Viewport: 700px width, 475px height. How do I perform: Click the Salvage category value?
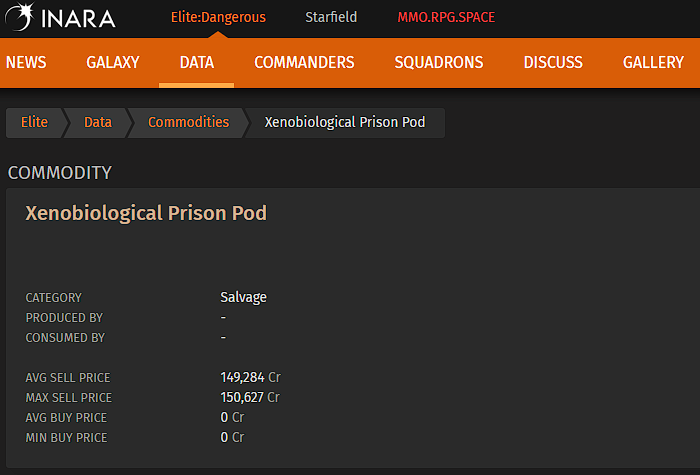243,297
